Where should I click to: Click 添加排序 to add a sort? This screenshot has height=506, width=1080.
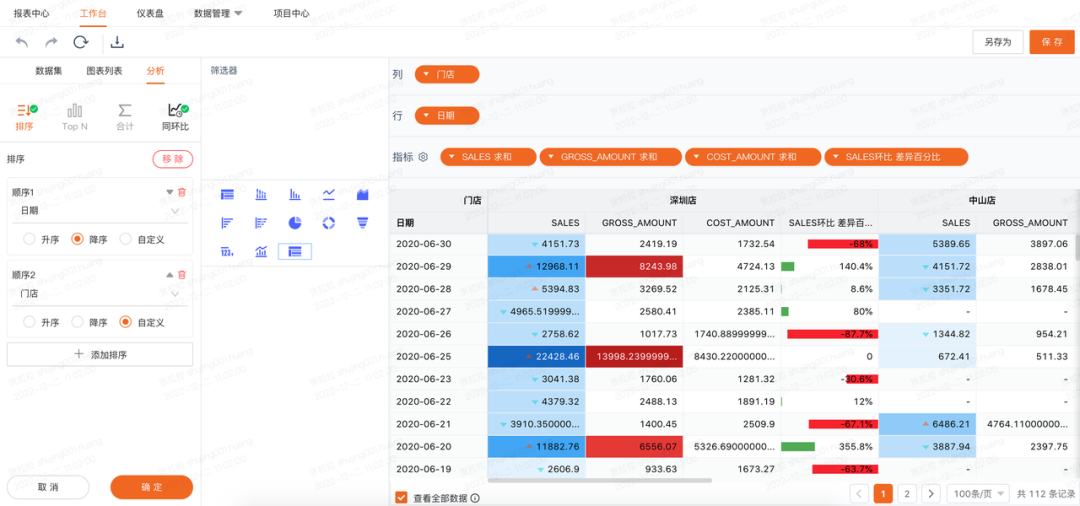(x=100, y=355)
